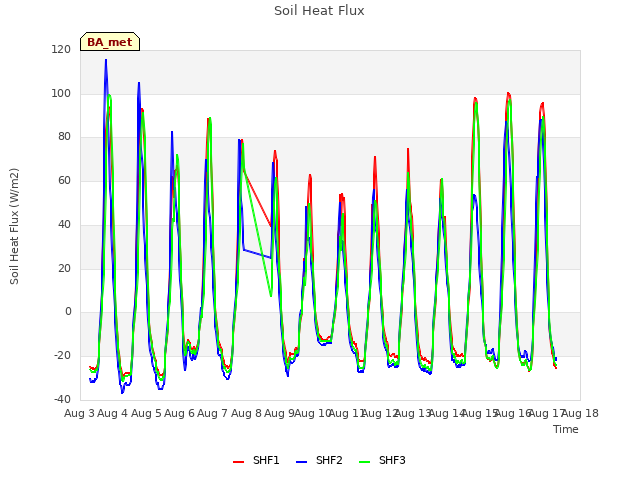Click the Aug 7 x-axis label
The image size is (640, 480).
(x=213, y=413)
